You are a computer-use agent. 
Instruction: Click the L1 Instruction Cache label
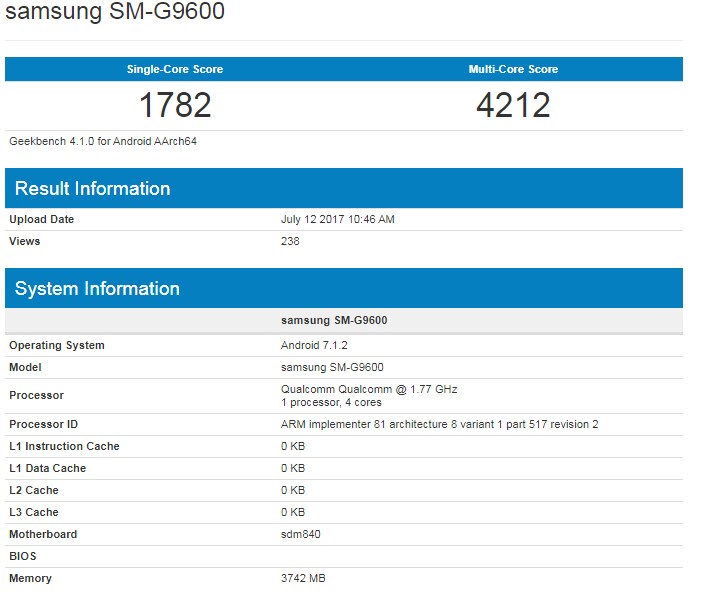point(64,446)
